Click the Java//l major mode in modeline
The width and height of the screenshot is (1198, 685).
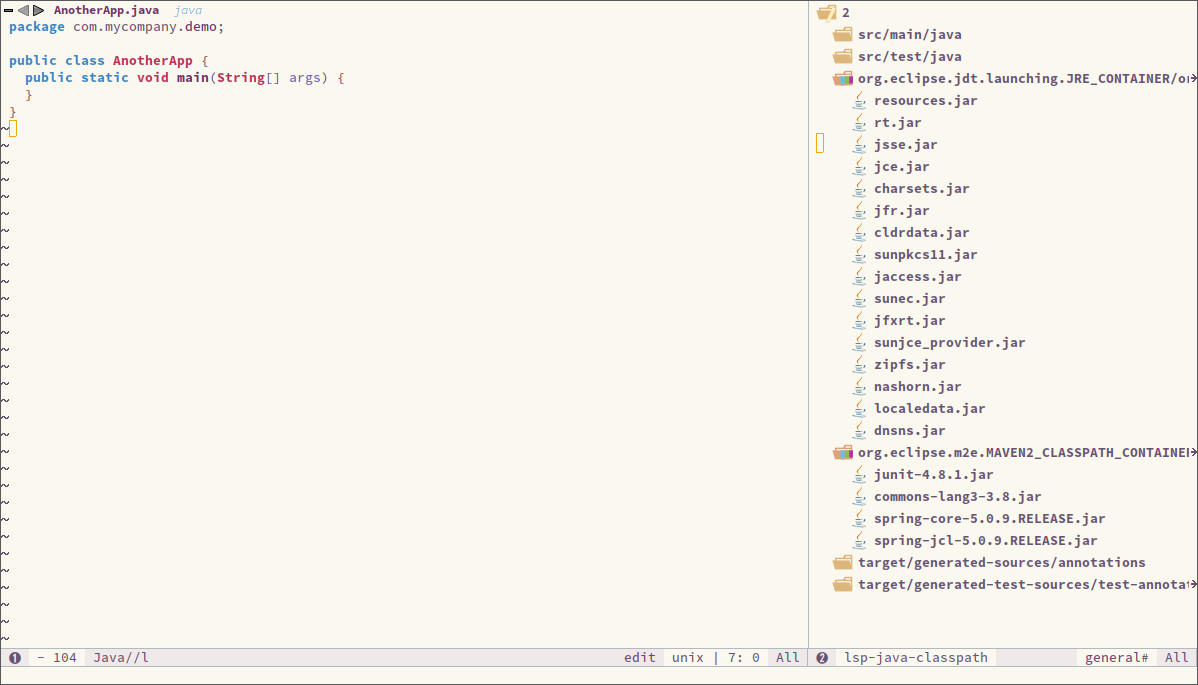point(121,658)
